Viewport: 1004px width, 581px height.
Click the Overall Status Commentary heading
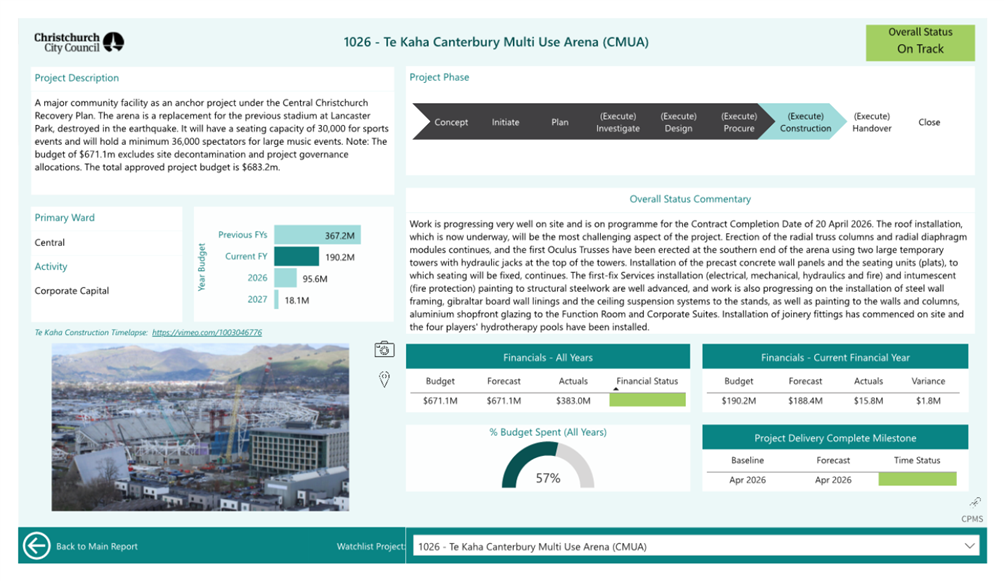[x=690, y=199]
